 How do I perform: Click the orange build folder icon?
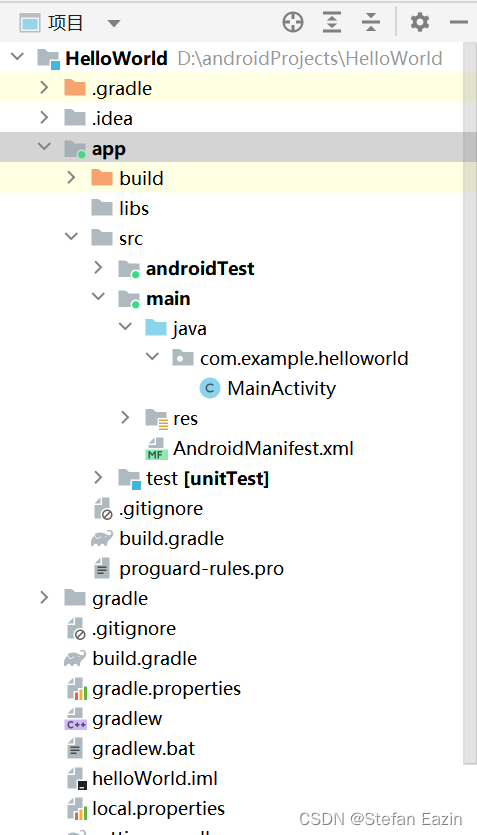pos(102,178)
